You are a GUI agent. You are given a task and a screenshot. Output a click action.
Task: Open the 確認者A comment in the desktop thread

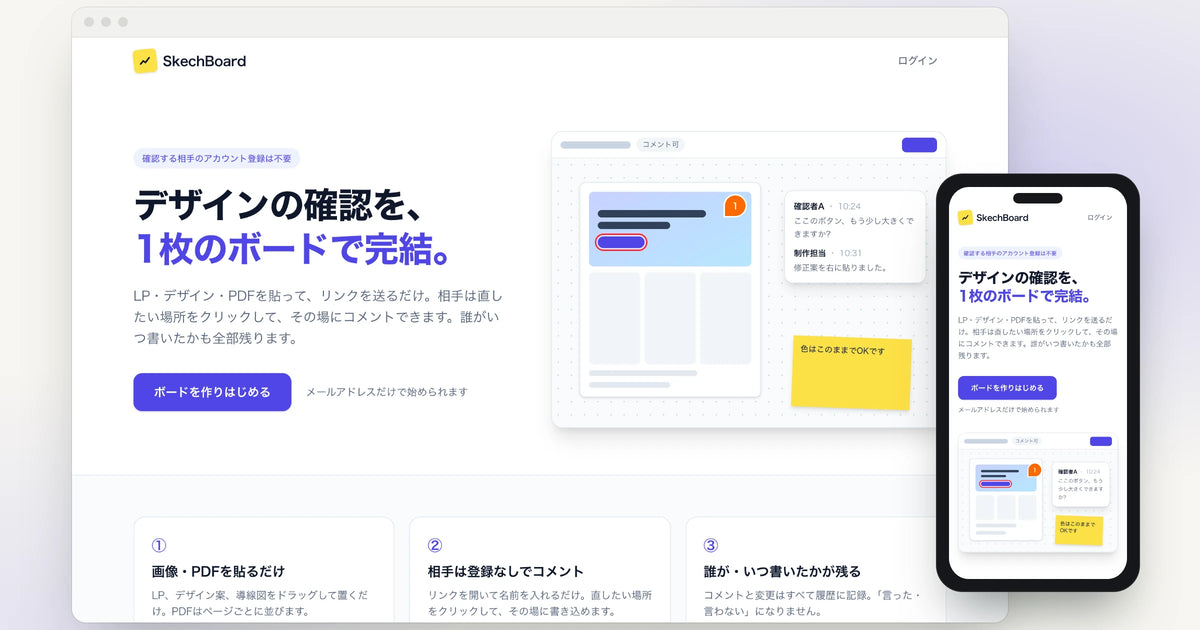854,219
